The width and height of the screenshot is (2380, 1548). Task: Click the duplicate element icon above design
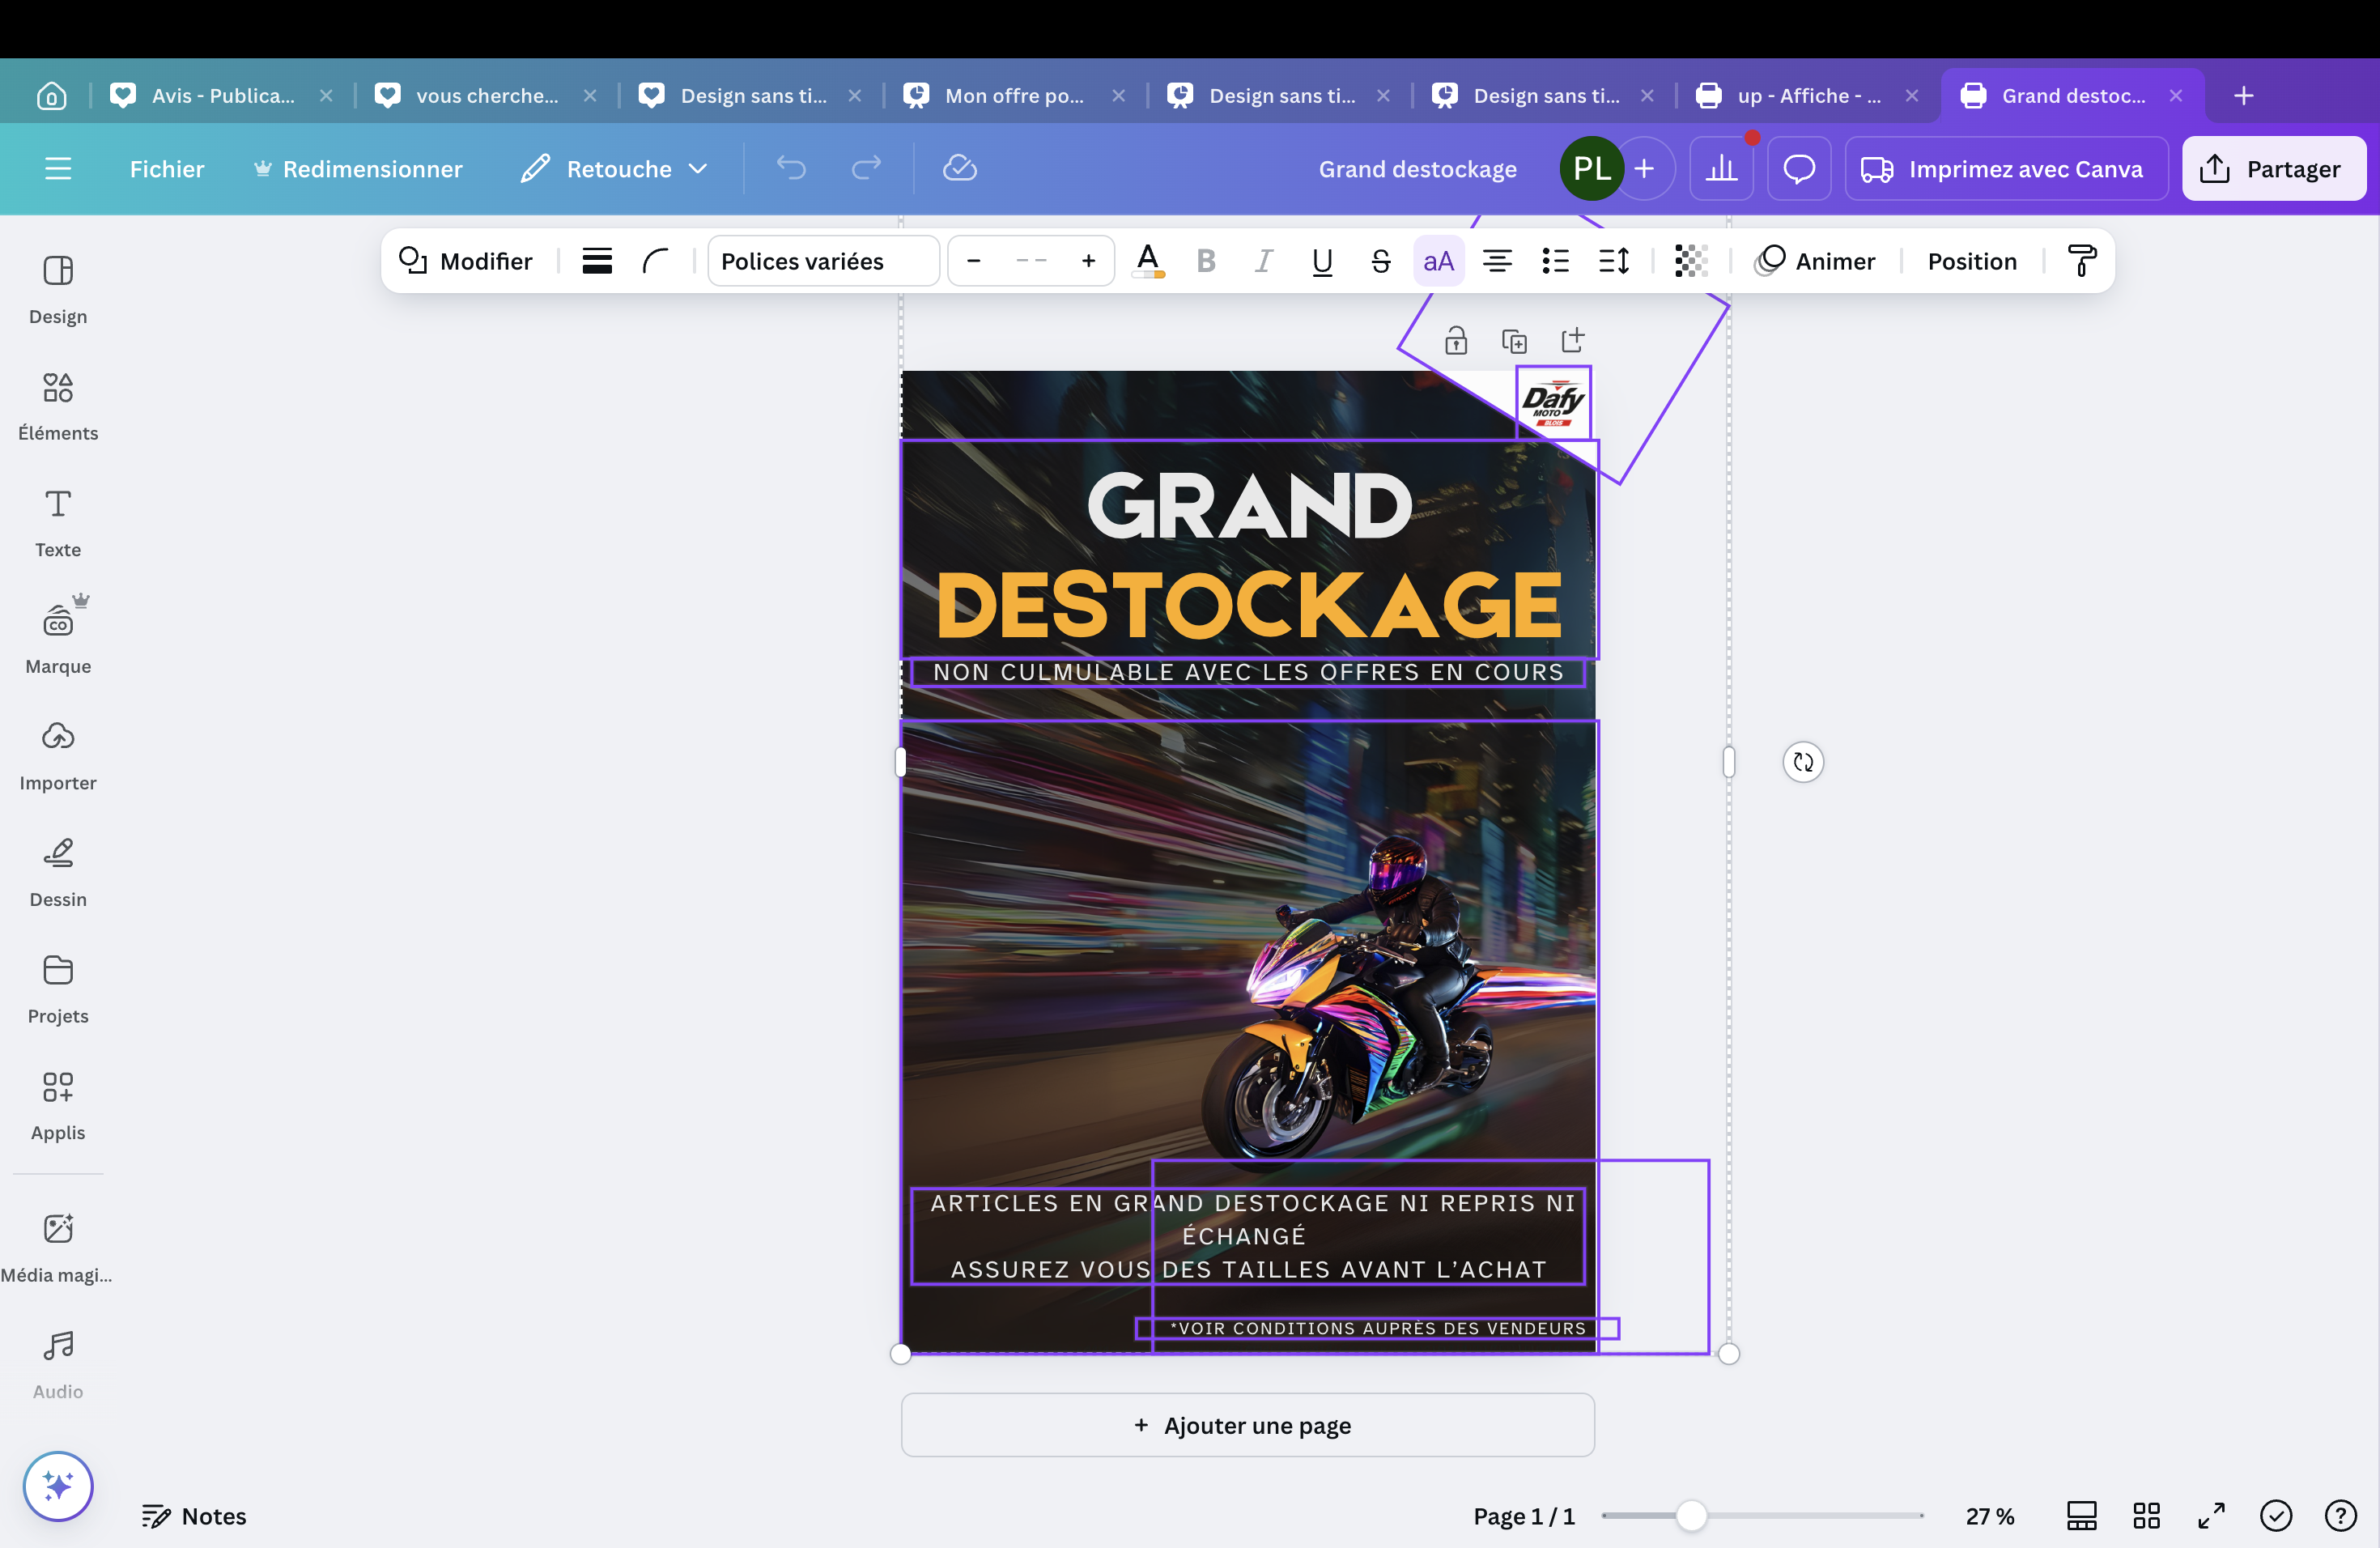1514,341
